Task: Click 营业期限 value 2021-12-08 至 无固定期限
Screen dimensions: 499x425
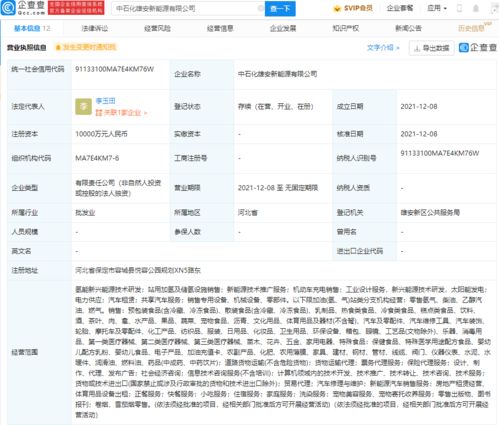Action: [278, 188]
